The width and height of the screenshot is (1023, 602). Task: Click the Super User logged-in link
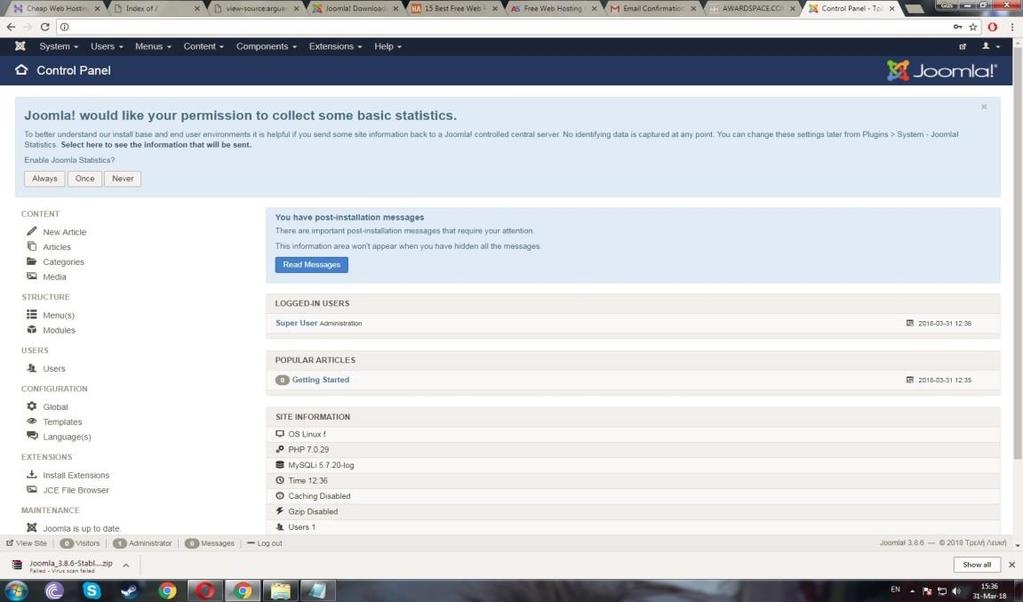pyautogui.click(x=296, y=323)
